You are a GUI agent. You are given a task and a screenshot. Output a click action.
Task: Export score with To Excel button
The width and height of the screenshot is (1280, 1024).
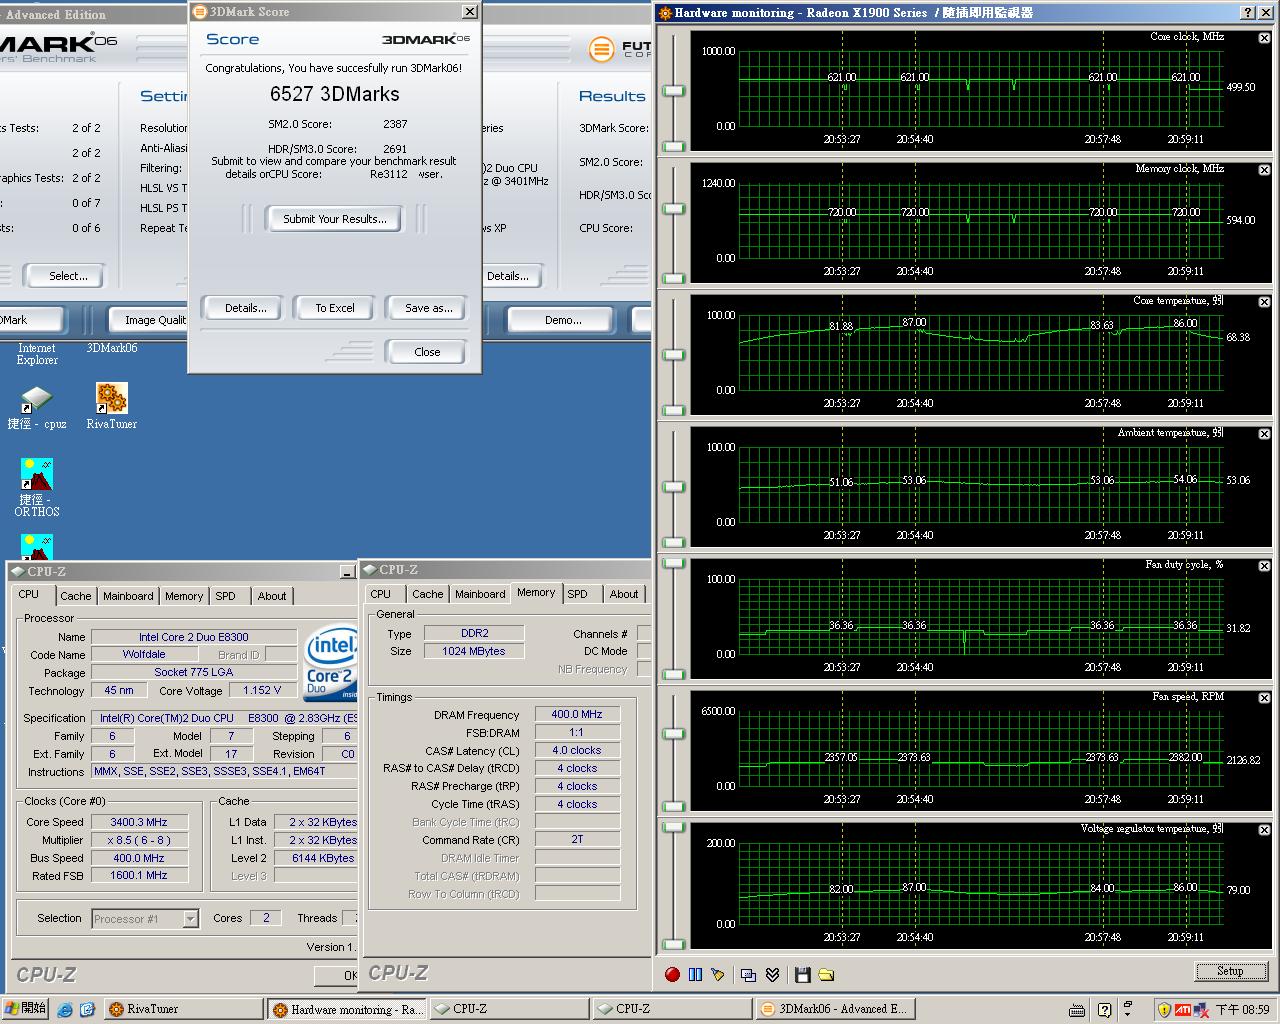pos(335,308)
